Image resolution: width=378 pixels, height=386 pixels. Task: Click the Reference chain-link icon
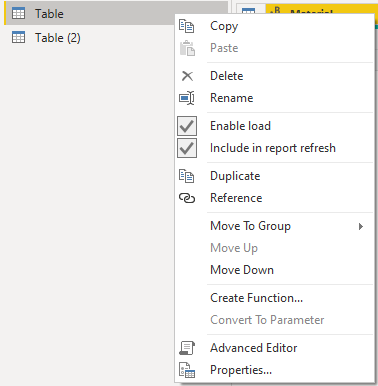187,198
